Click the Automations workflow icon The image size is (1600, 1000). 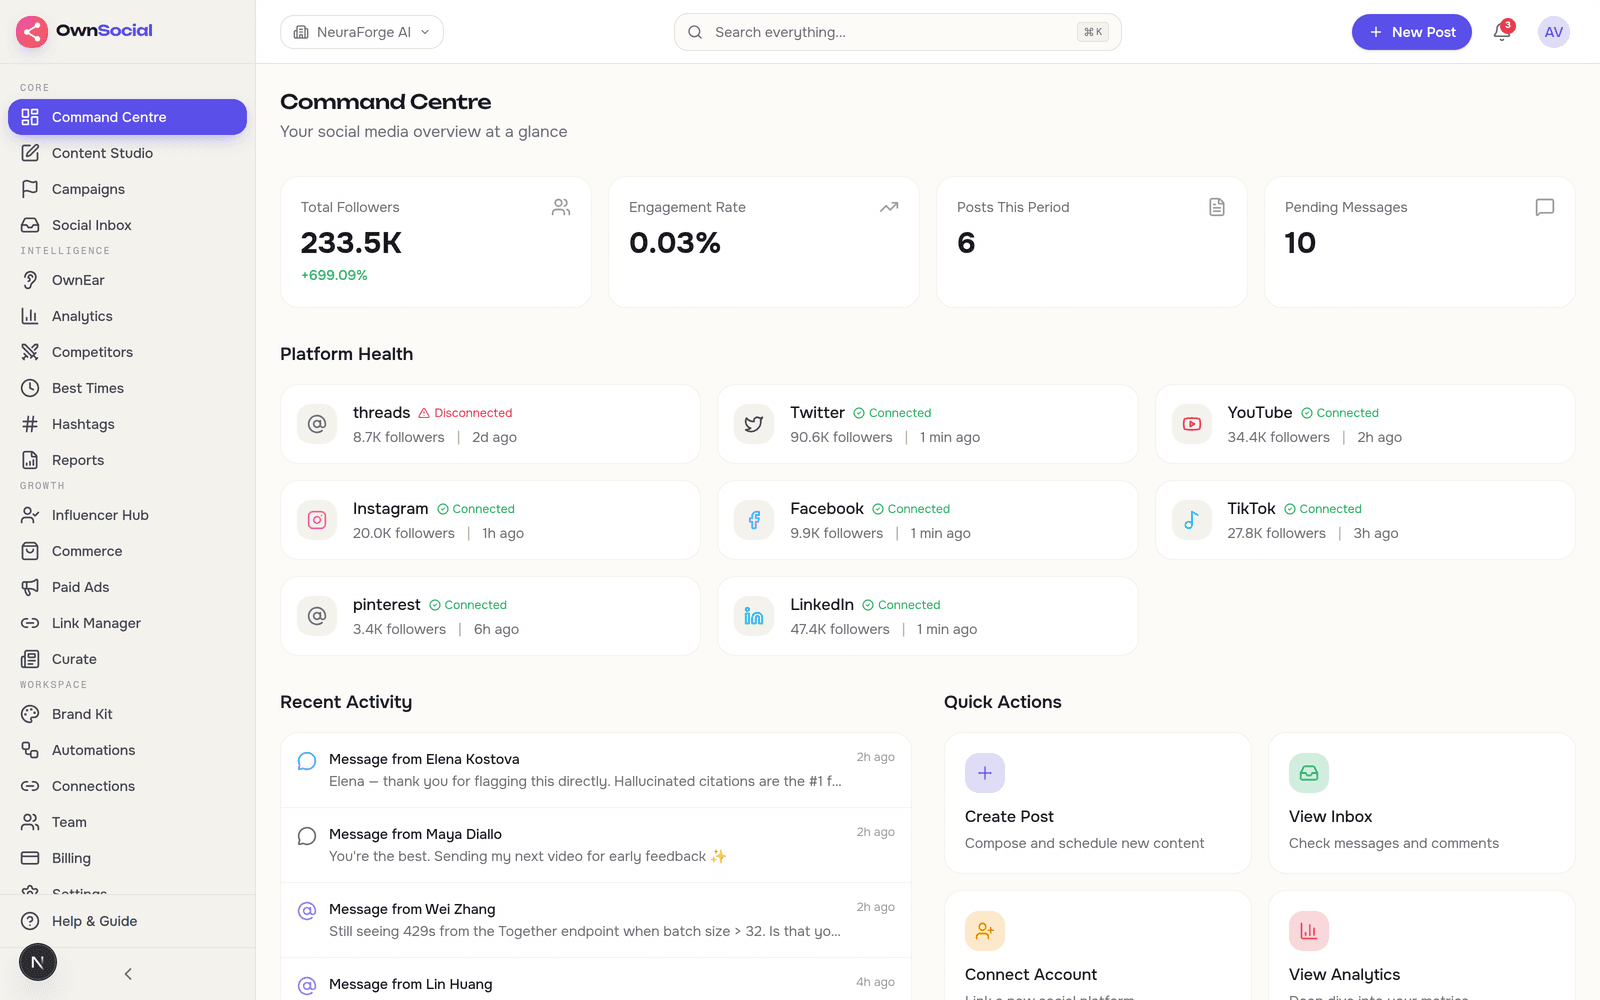pos(30,750)
